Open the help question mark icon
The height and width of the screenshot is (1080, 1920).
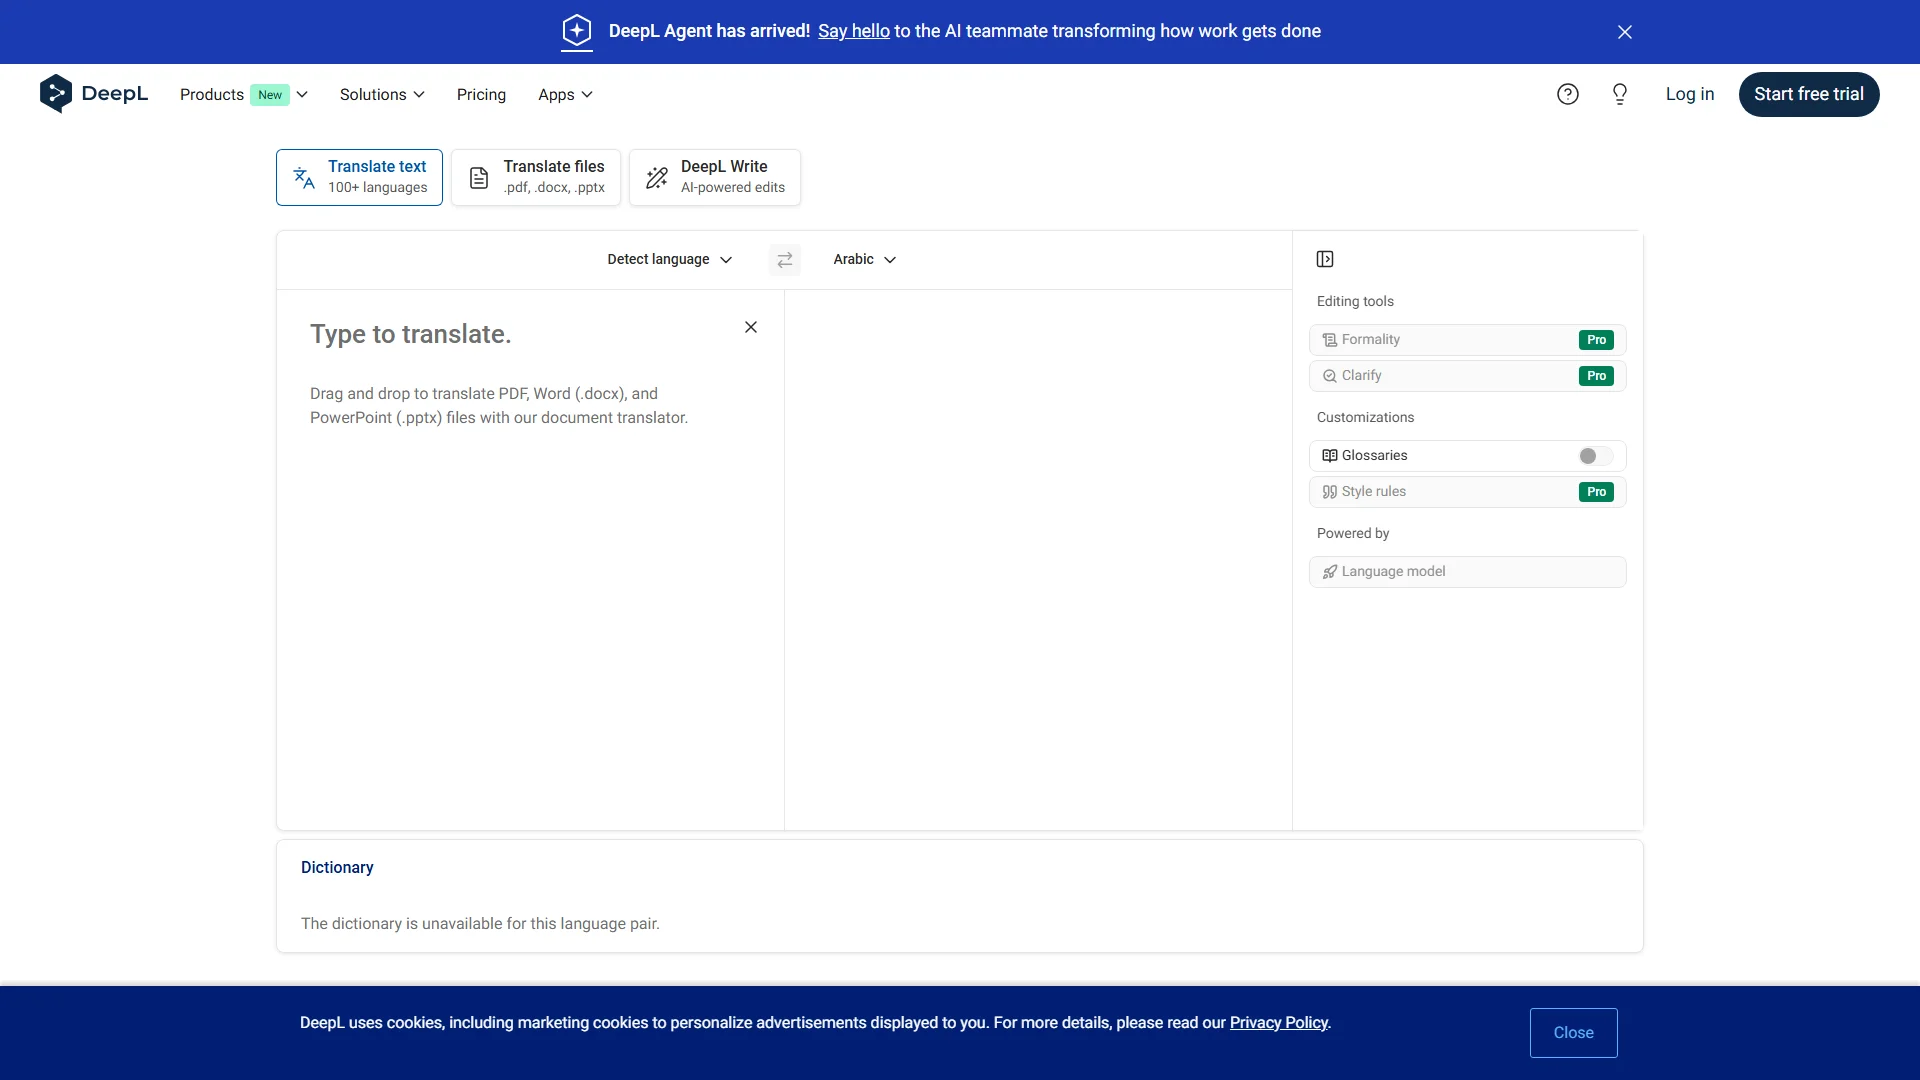1568,94
